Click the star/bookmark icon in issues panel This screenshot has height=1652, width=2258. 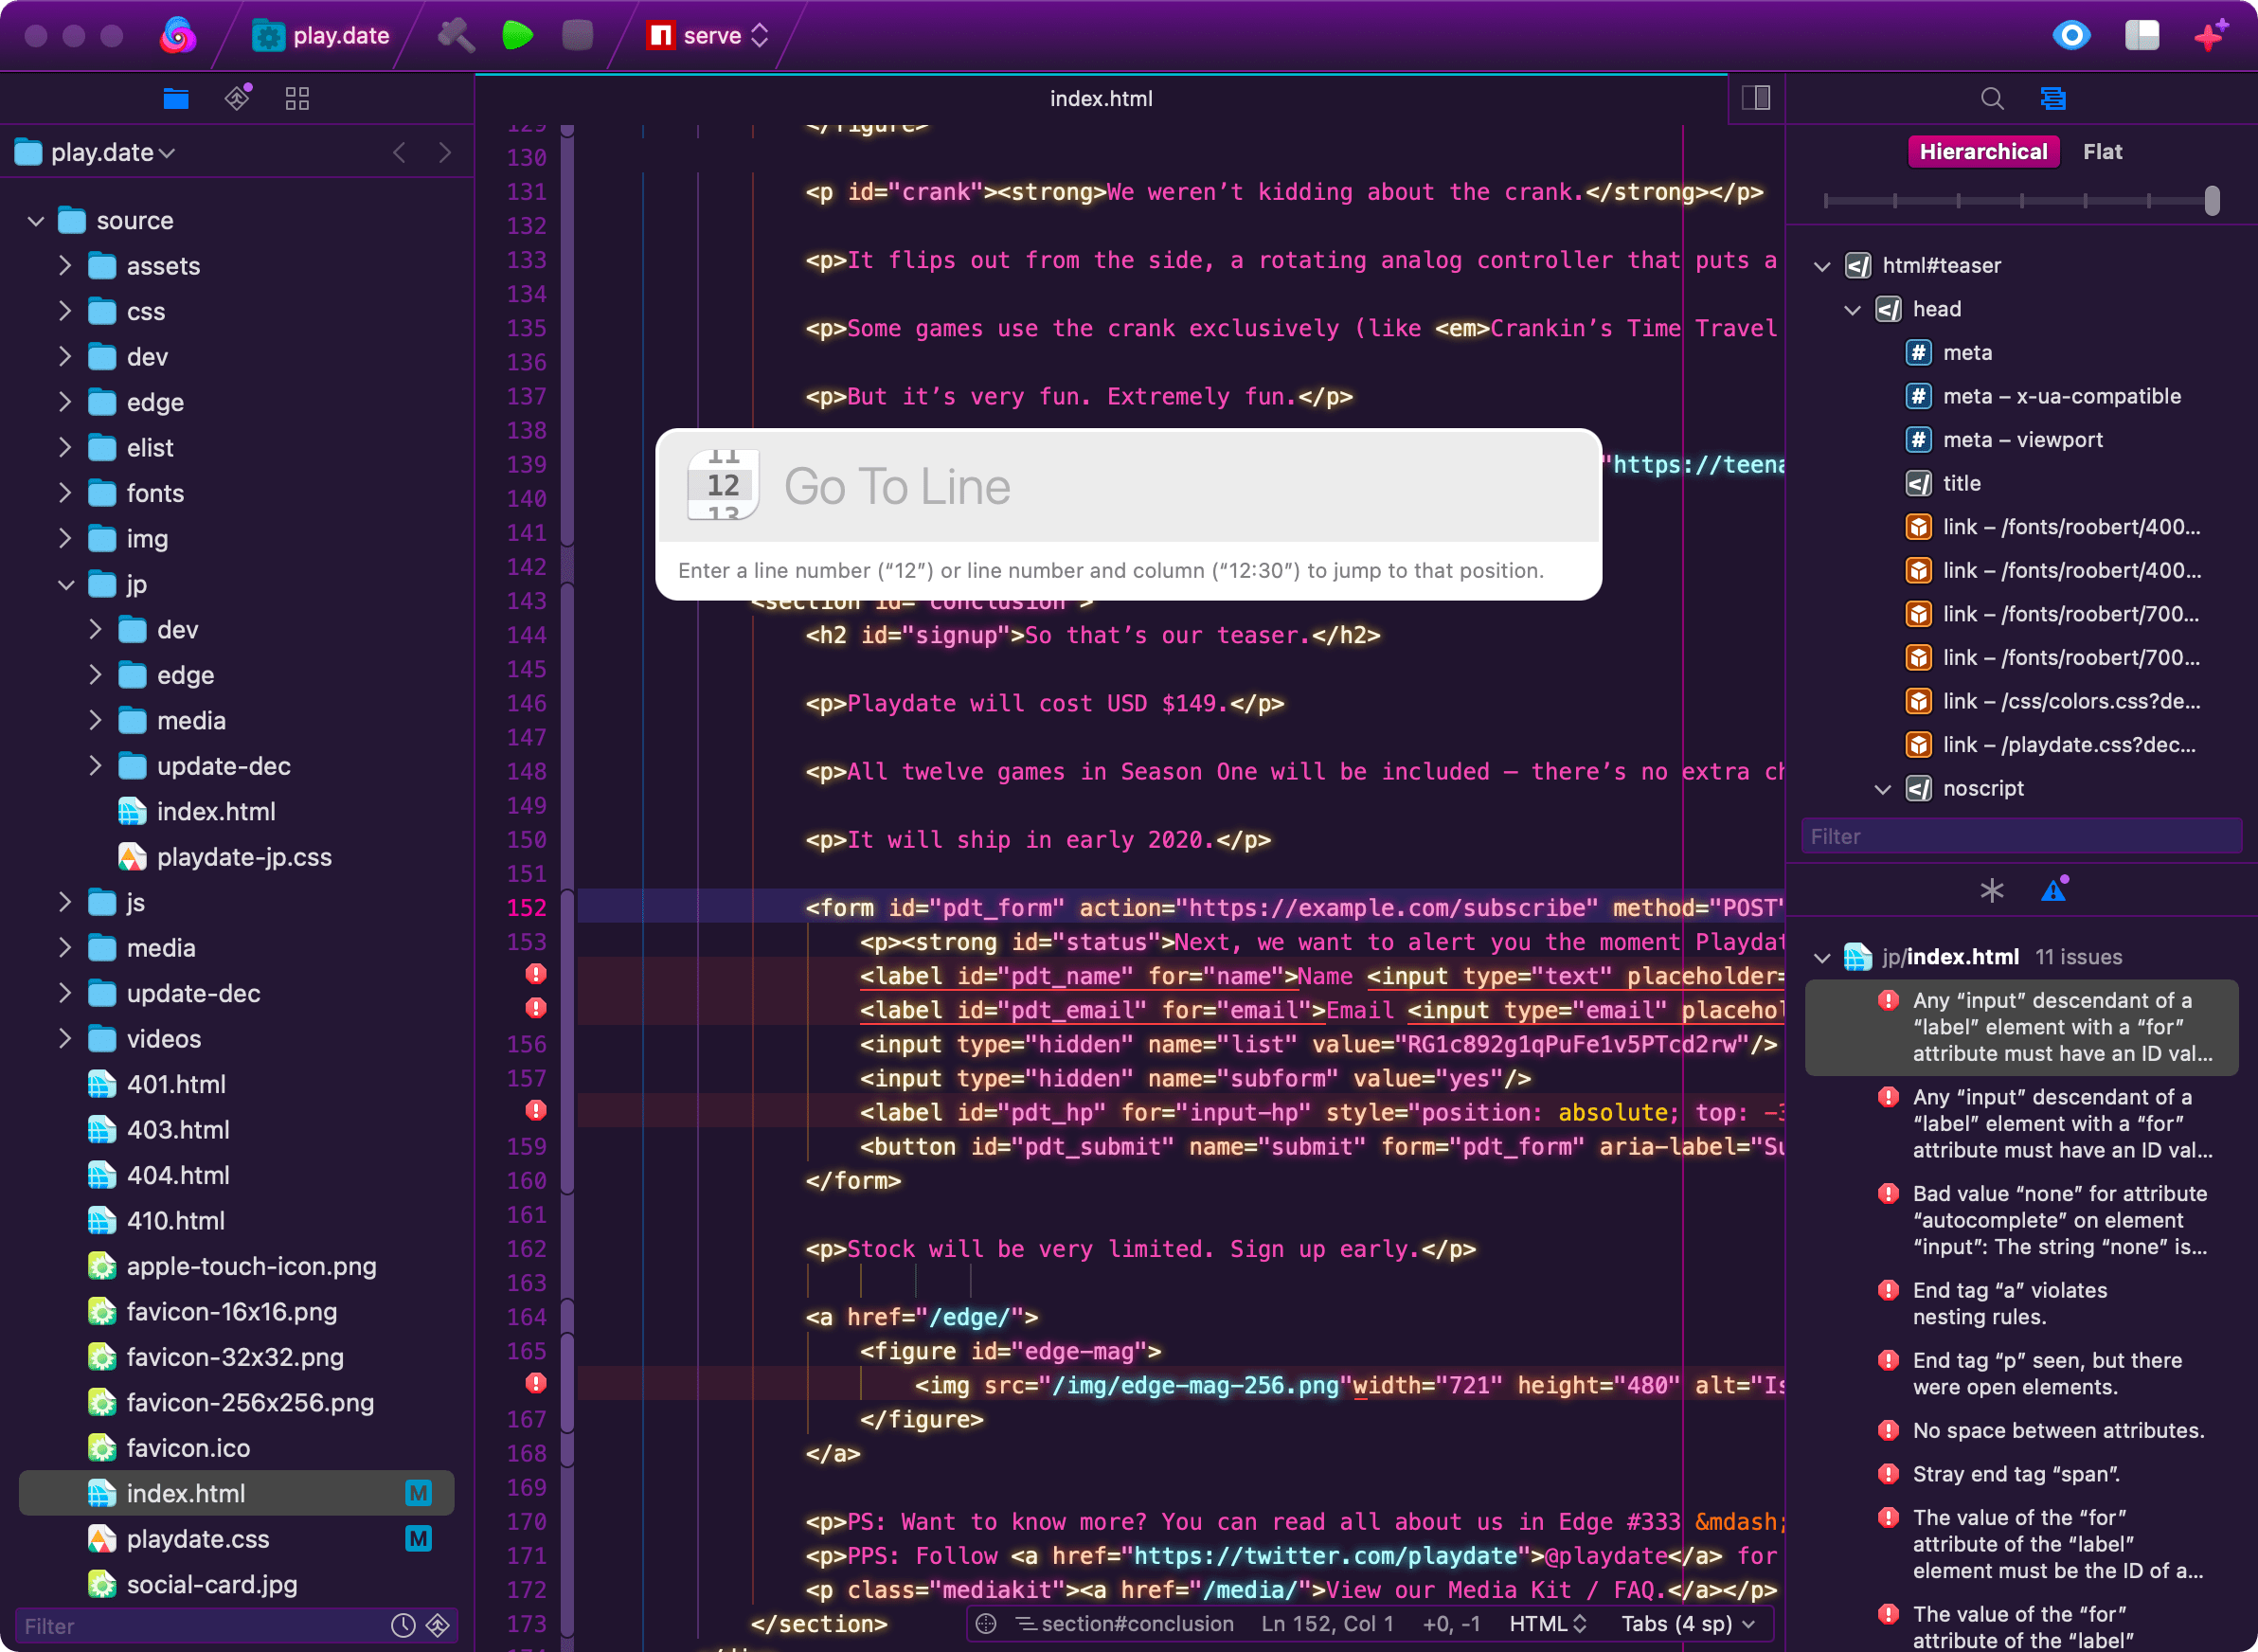click(1990, 889)
